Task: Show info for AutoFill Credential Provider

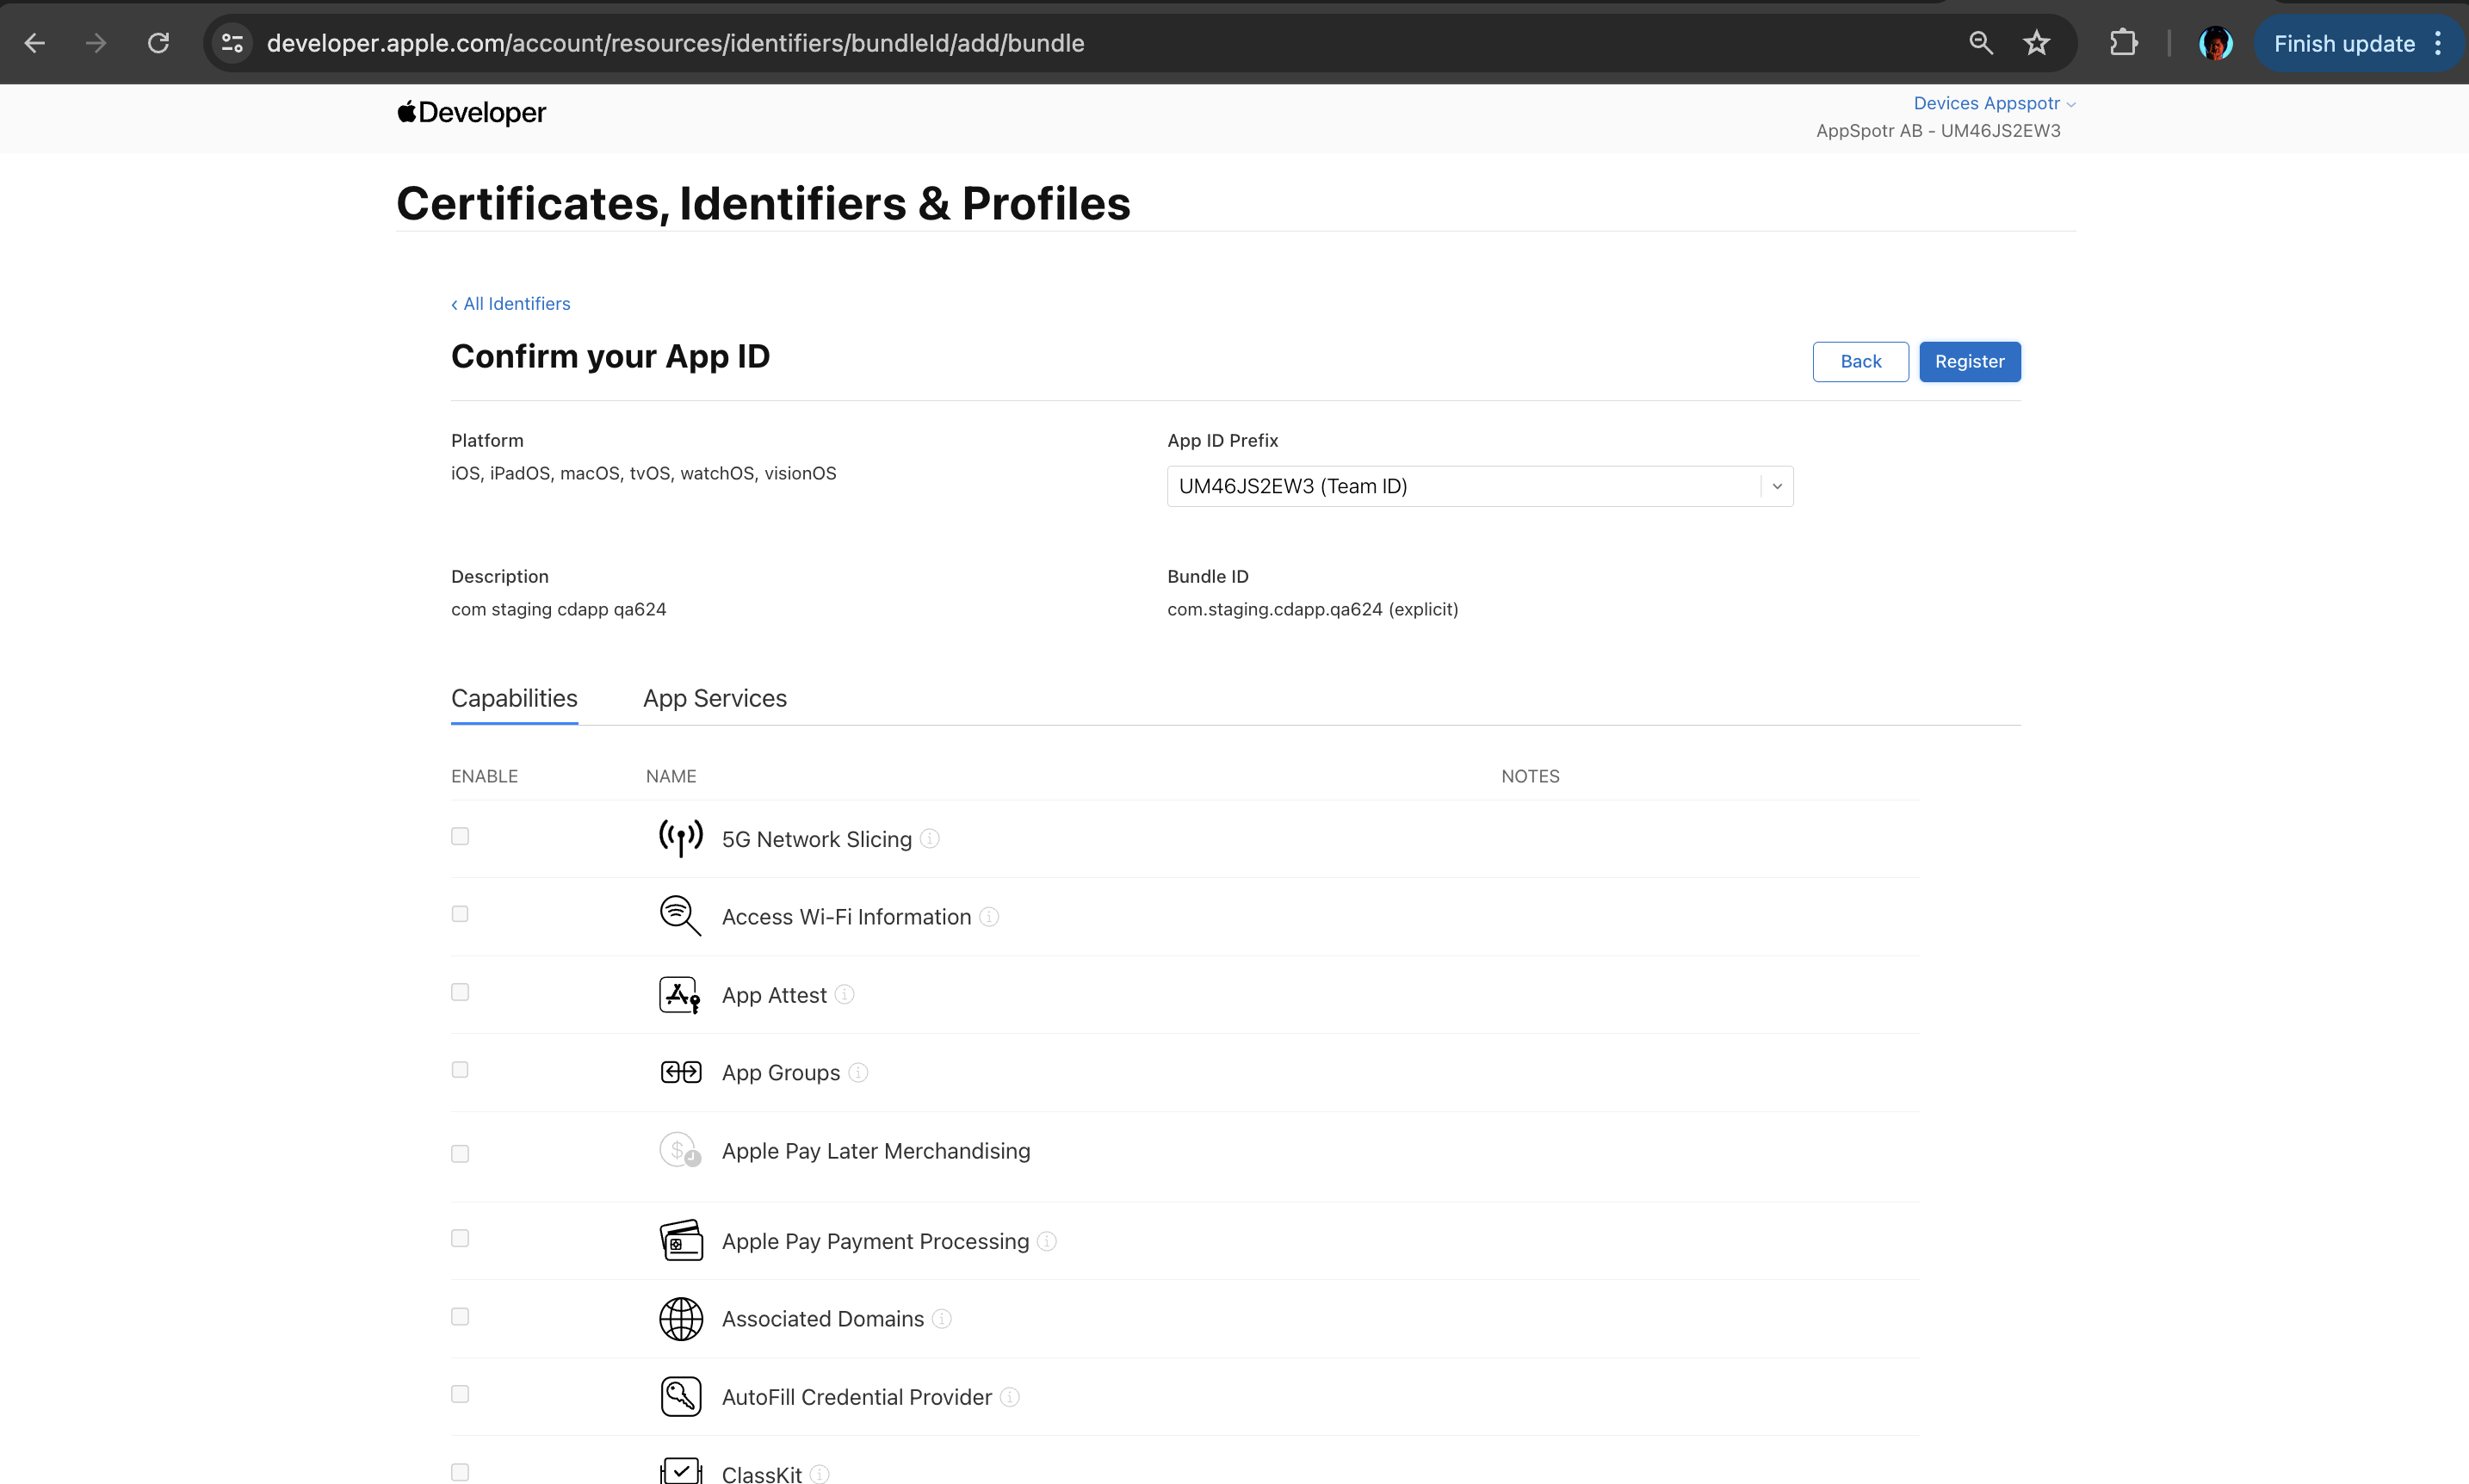Action: (1009, 1397)
